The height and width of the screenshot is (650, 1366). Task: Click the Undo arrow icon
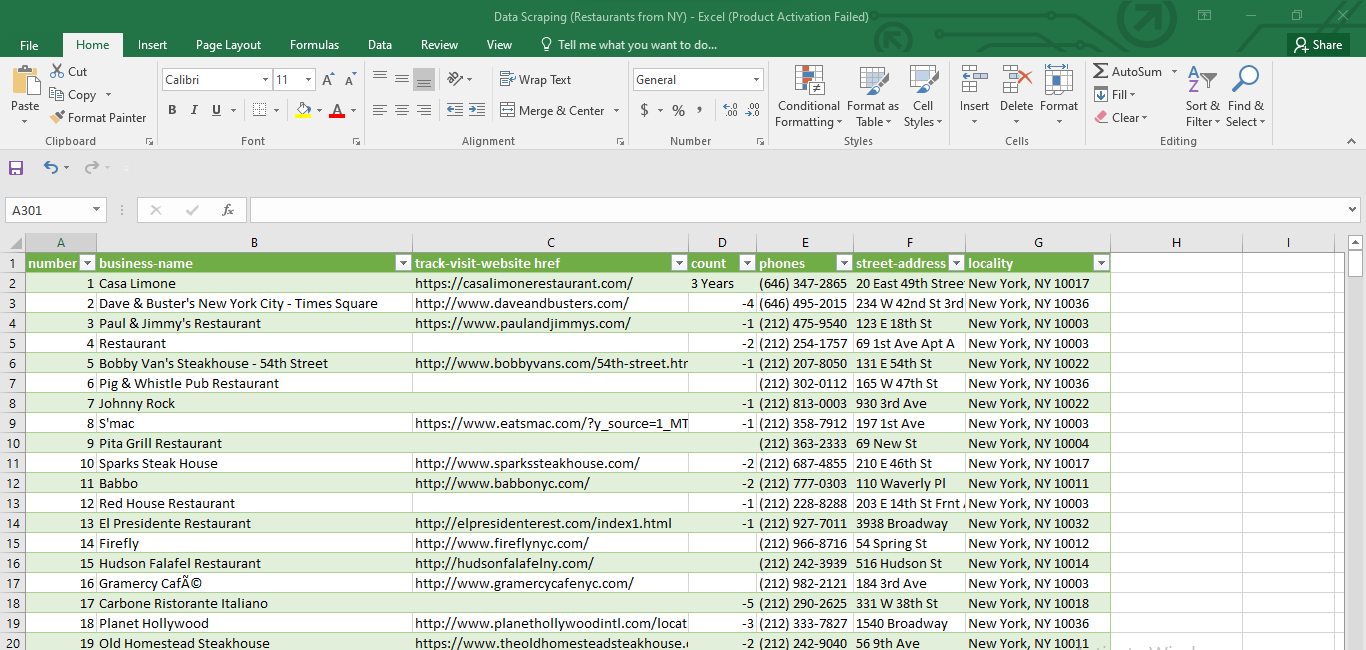click(x=51, y=168)
